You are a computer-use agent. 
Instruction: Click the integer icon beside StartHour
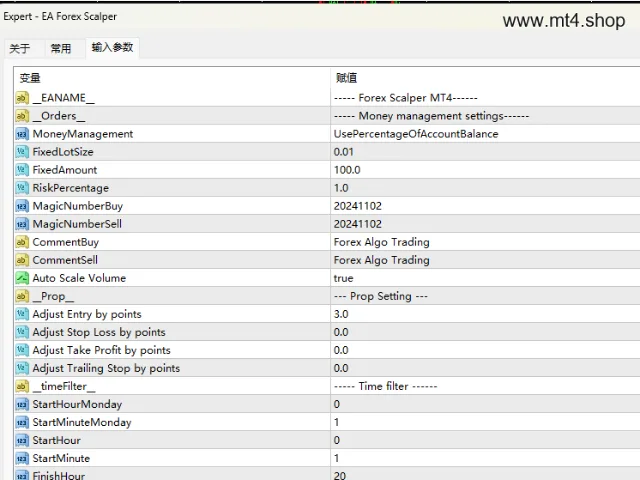point(22,440)
